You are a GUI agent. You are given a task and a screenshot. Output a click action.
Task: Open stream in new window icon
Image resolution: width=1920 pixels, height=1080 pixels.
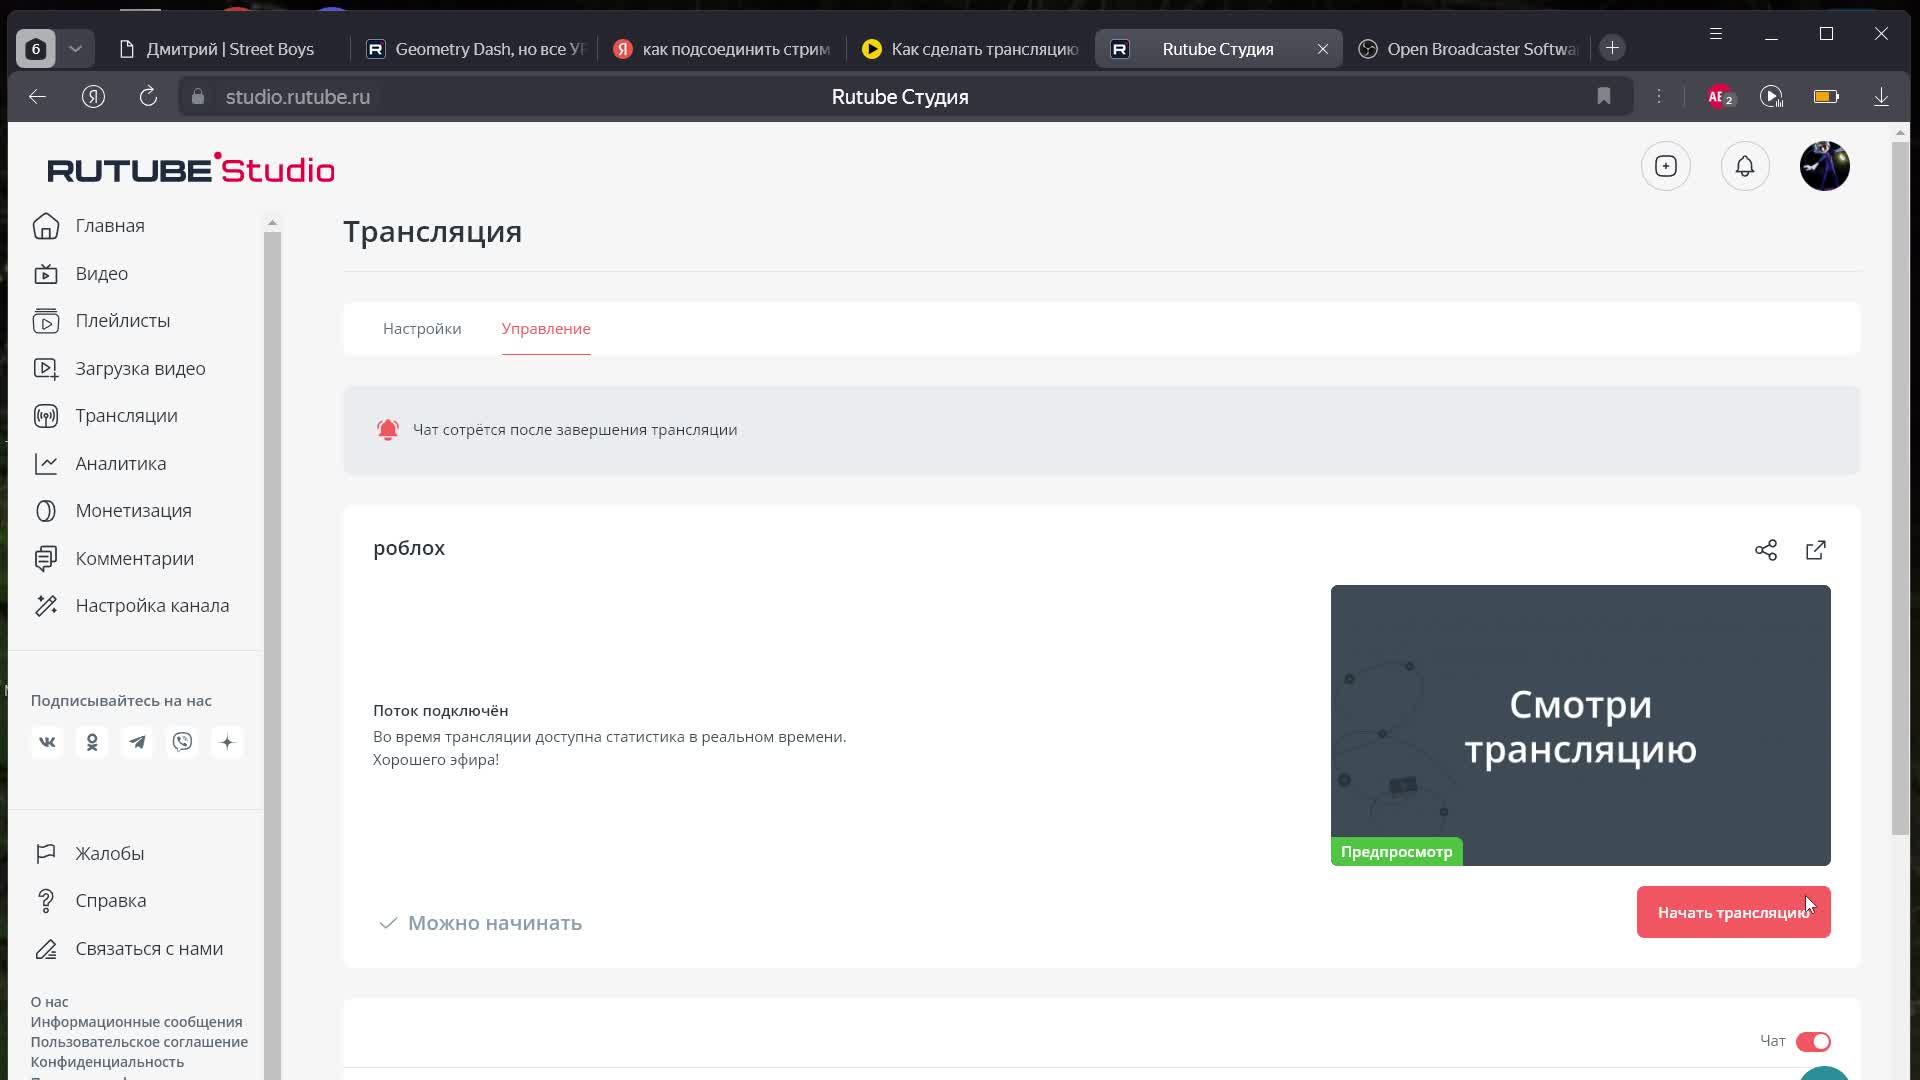coord(1815,550)
